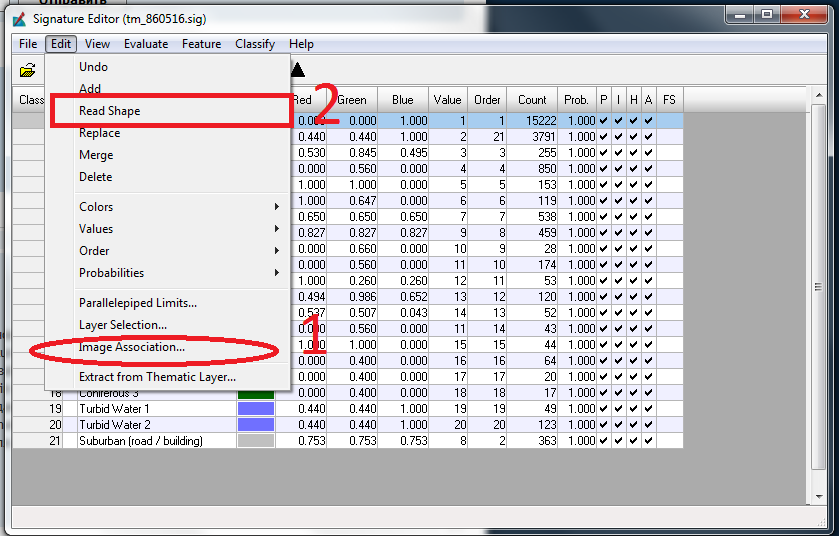Click the black up-arrow triangle toolbar icon
This screenshot has width=839, height=536.
tap(298, 70)
